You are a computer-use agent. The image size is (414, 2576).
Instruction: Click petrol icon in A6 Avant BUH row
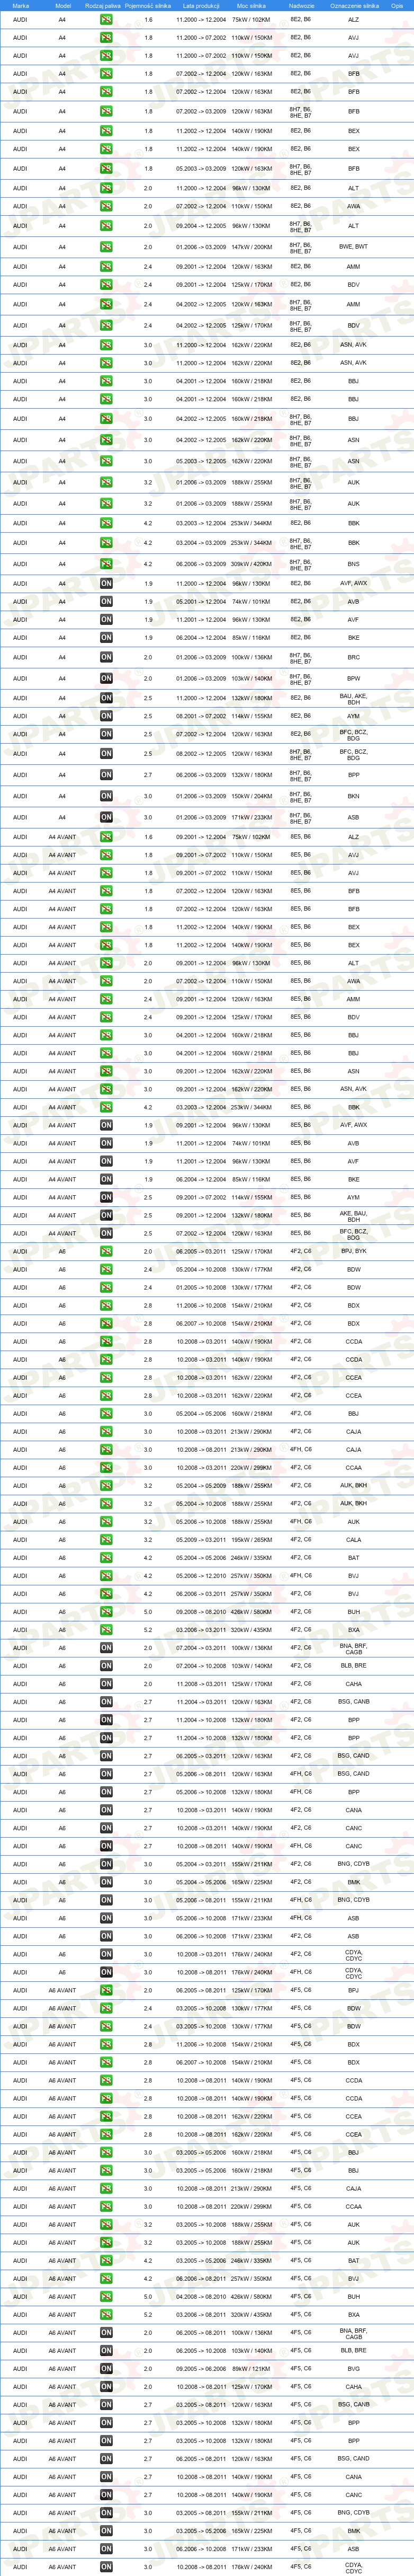106,2297
